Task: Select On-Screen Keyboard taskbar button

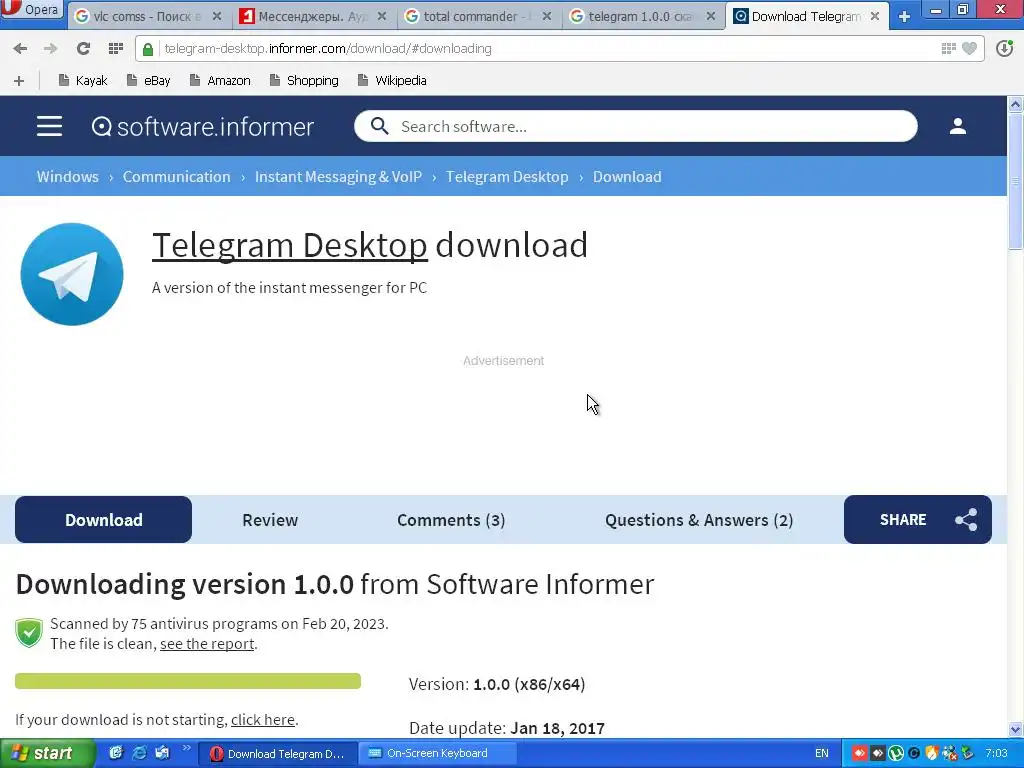Action: [x=438, y=754]
